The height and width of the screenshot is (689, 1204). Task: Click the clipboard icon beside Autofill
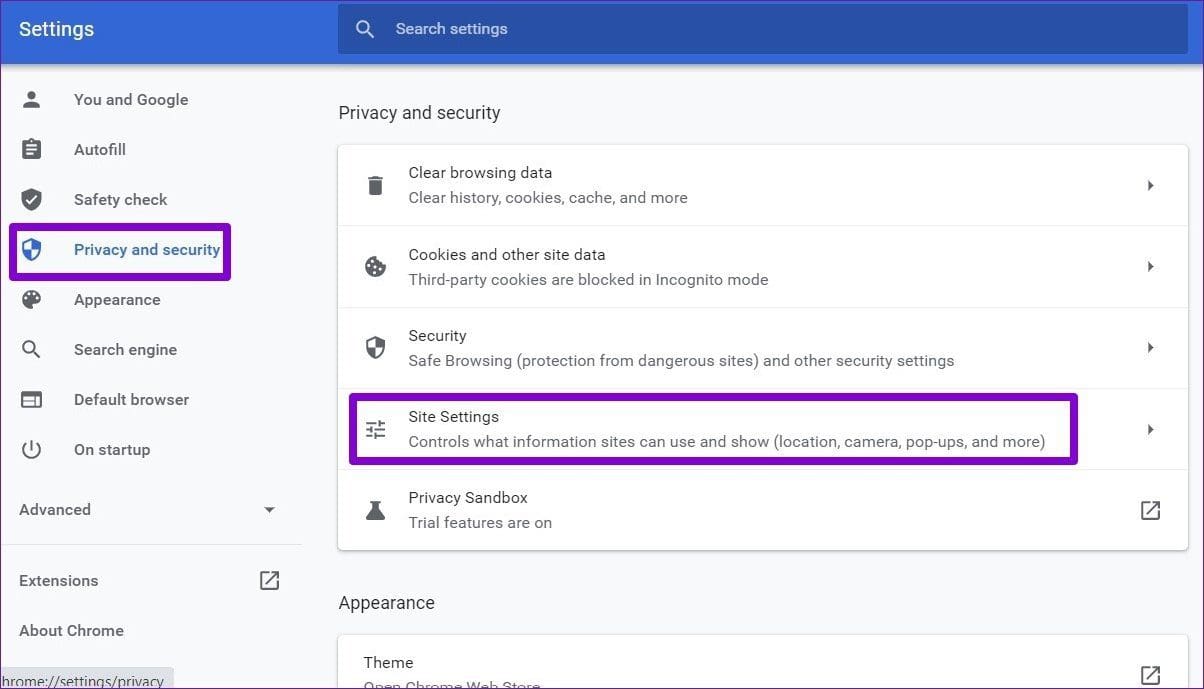click(x=32, y=149)
